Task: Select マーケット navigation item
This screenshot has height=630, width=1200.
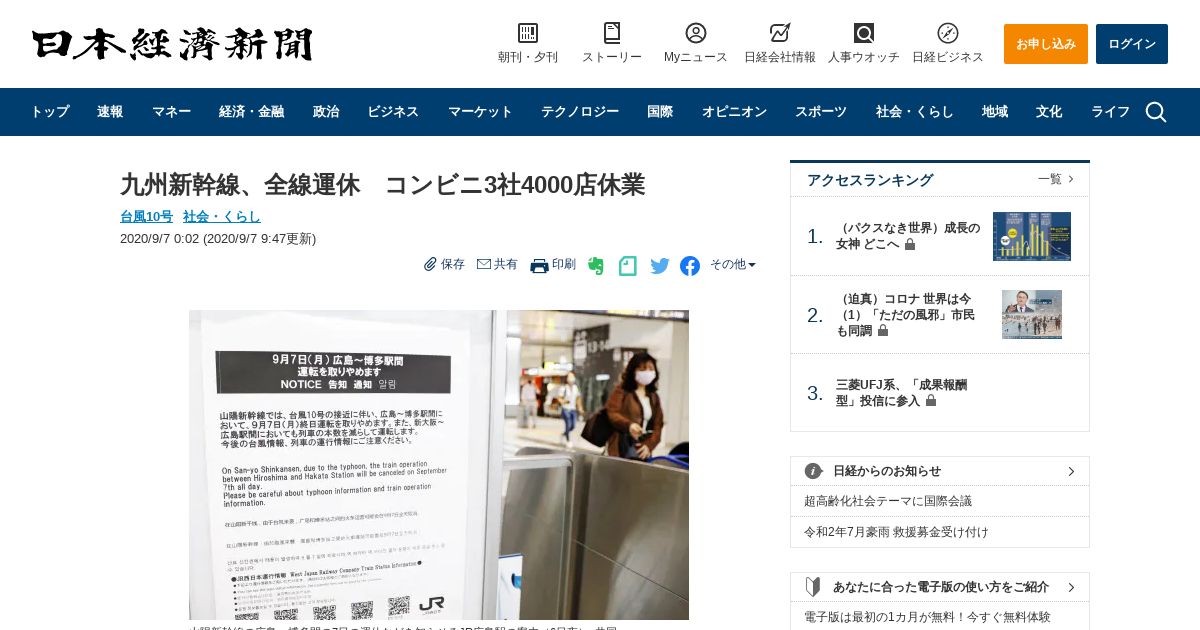Action: pos(480,112)
